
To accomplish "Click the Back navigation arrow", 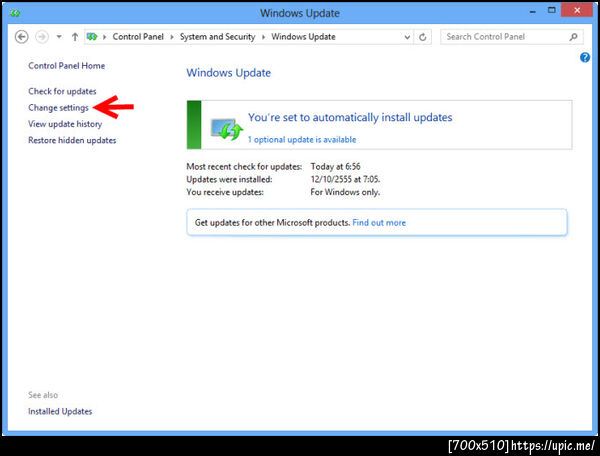I will coord(21,37).
